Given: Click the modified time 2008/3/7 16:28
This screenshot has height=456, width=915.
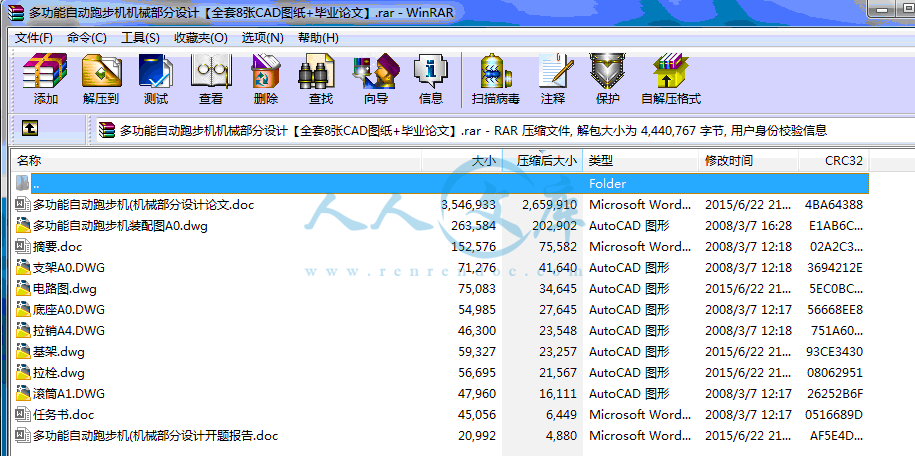Looking at the screenshot, I should pyautogui.click(x=748, y=225).
